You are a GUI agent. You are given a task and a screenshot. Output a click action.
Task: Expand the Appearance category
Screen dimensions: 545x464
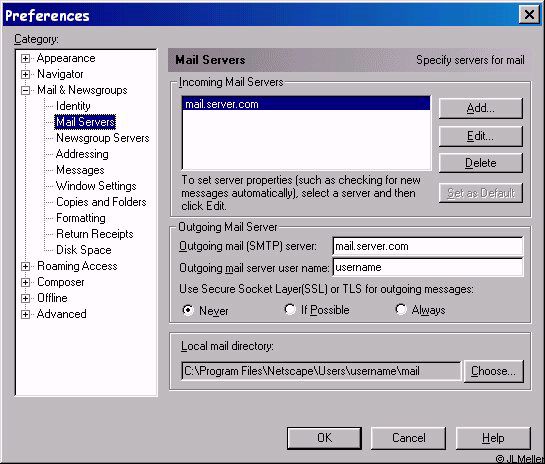point(25,58)
